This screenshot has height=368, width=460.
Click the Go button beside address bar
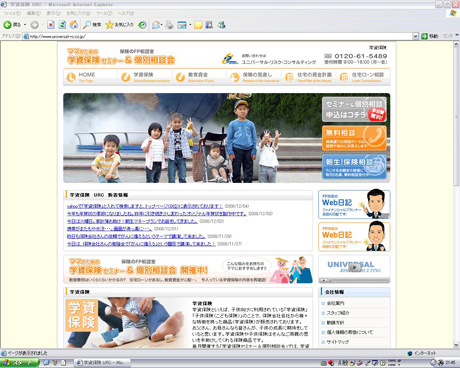(x=429, y=36)
